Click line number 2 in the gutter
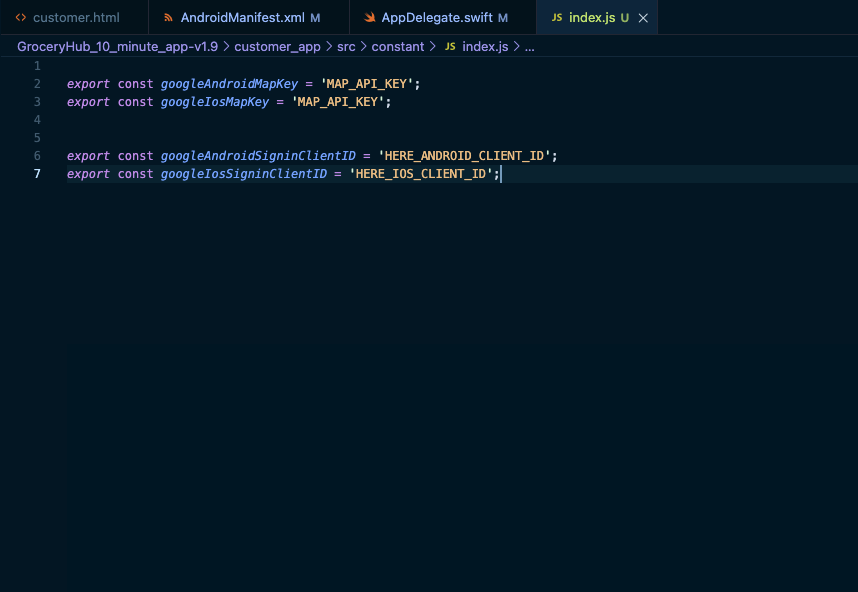The width and height of the screenshot is (858, 592). [37, 84]
